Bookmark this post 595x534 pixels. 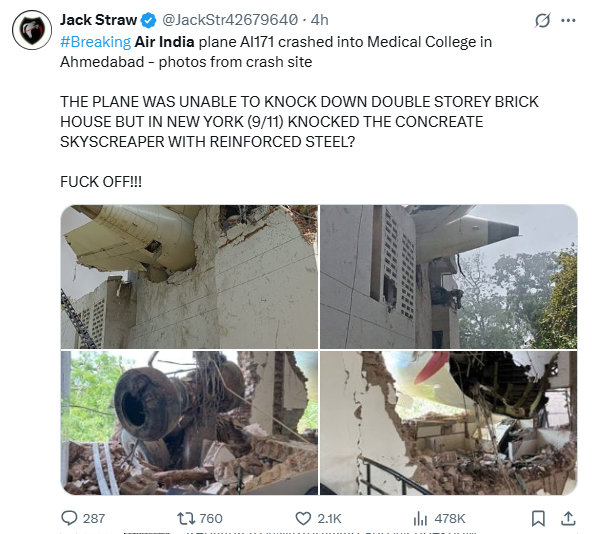pyautogui.click(x=538, y=518)
